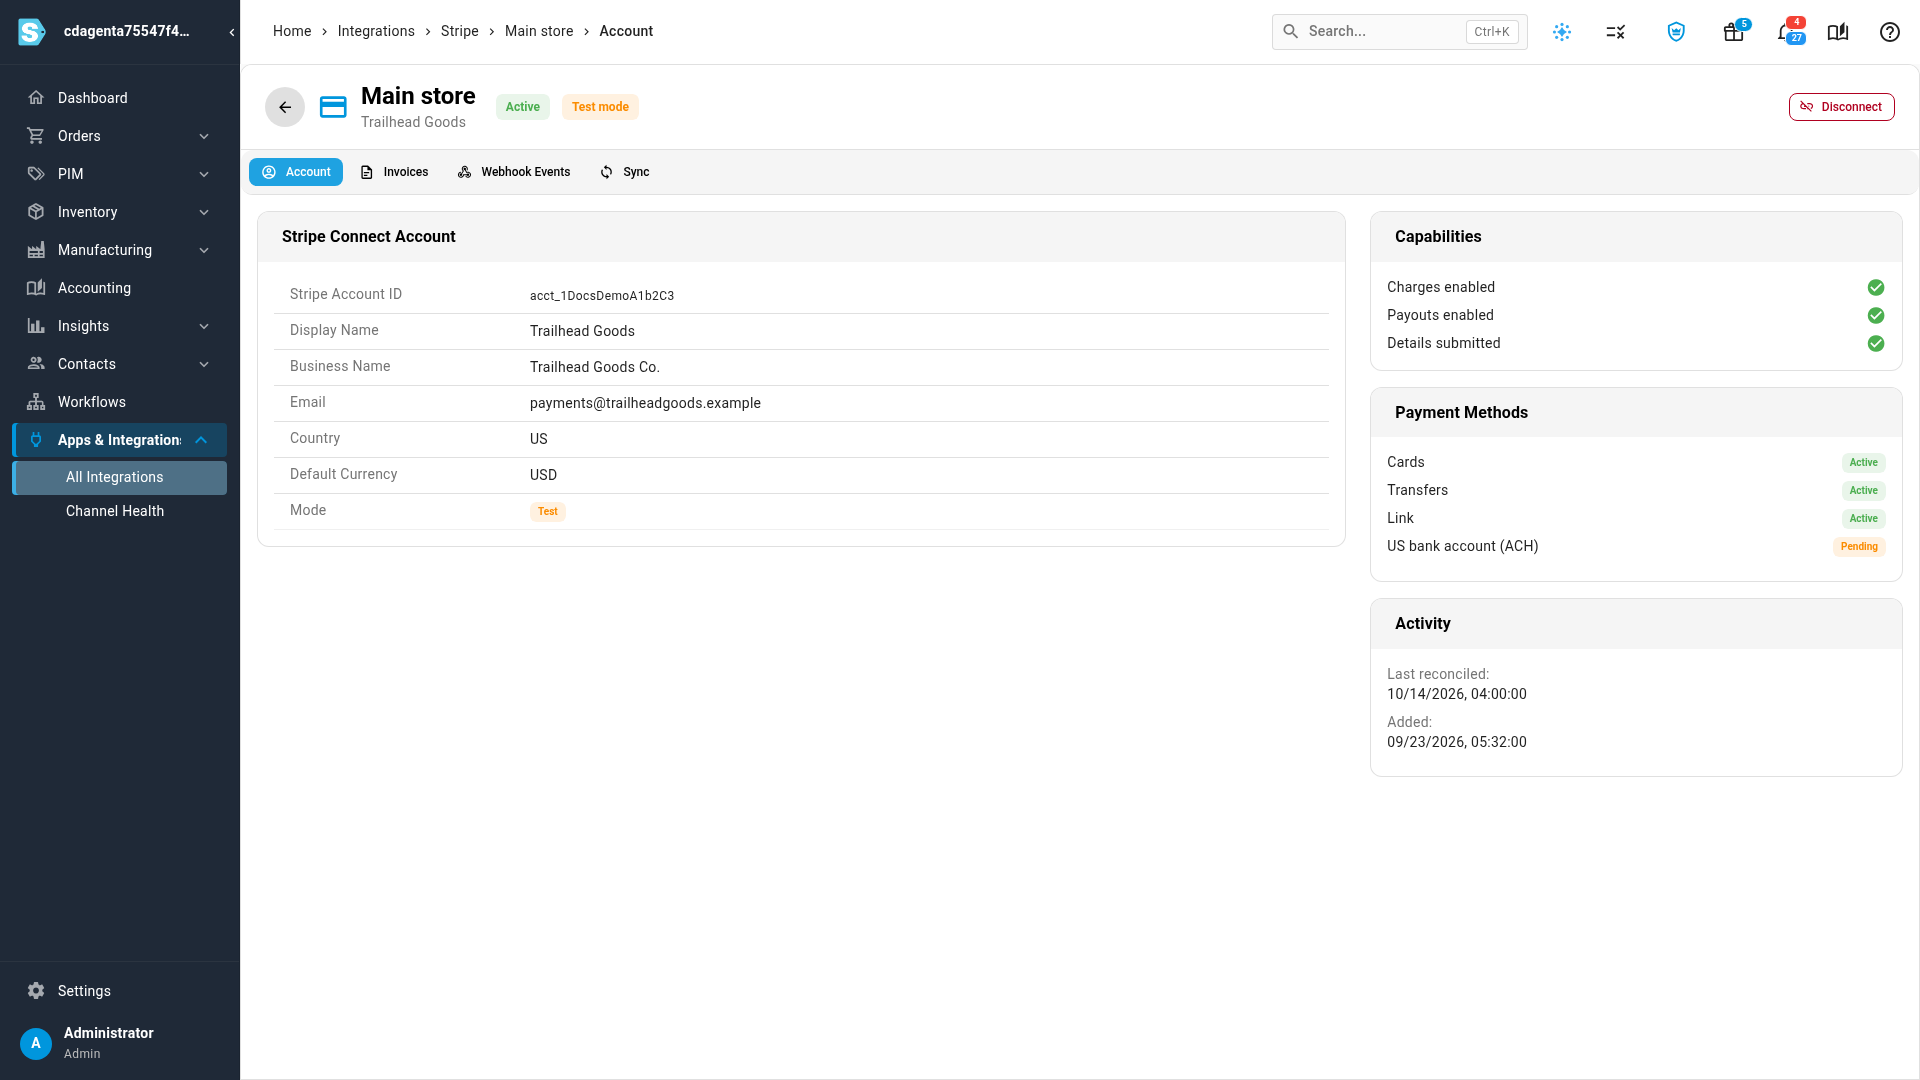Viewport: 1920px width, 1080px height.
Task: Click the Test mode badge in header
Action: [x=600, y=107]
